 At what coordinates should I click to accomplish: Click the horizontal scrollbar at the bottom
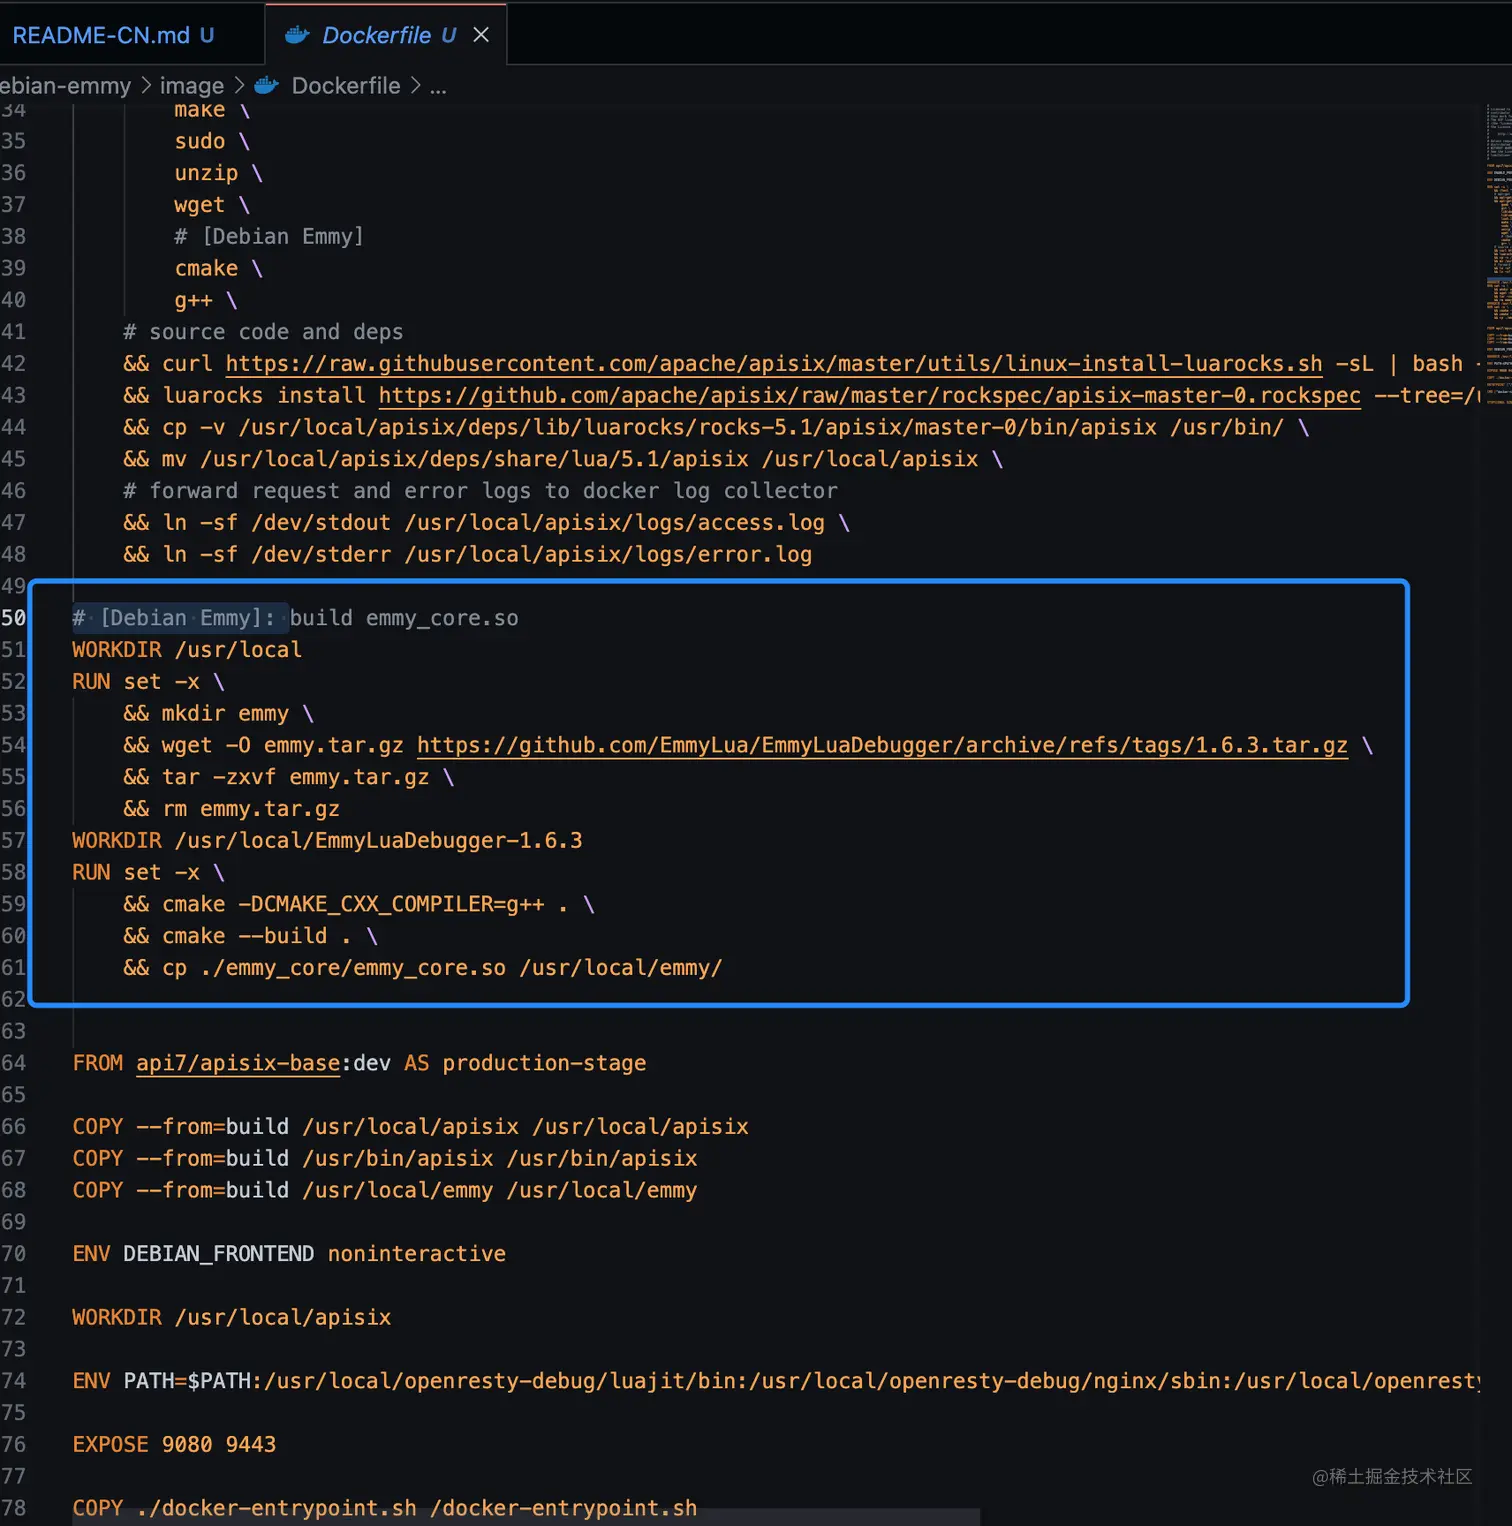pyautogui.click(x=500, y=1518)
